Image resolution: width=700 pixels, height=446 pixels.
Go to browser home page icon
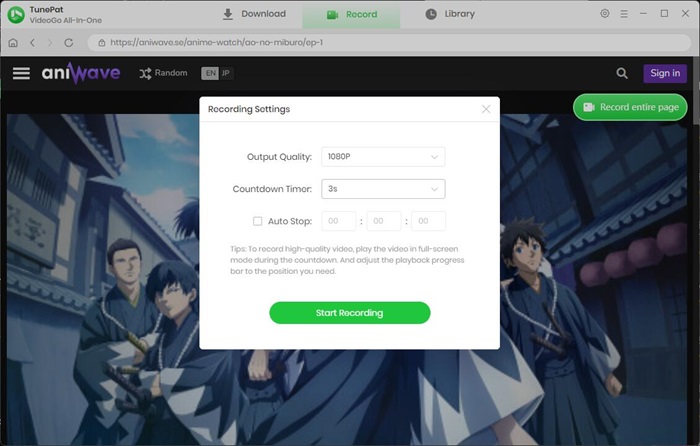point(13,43)
